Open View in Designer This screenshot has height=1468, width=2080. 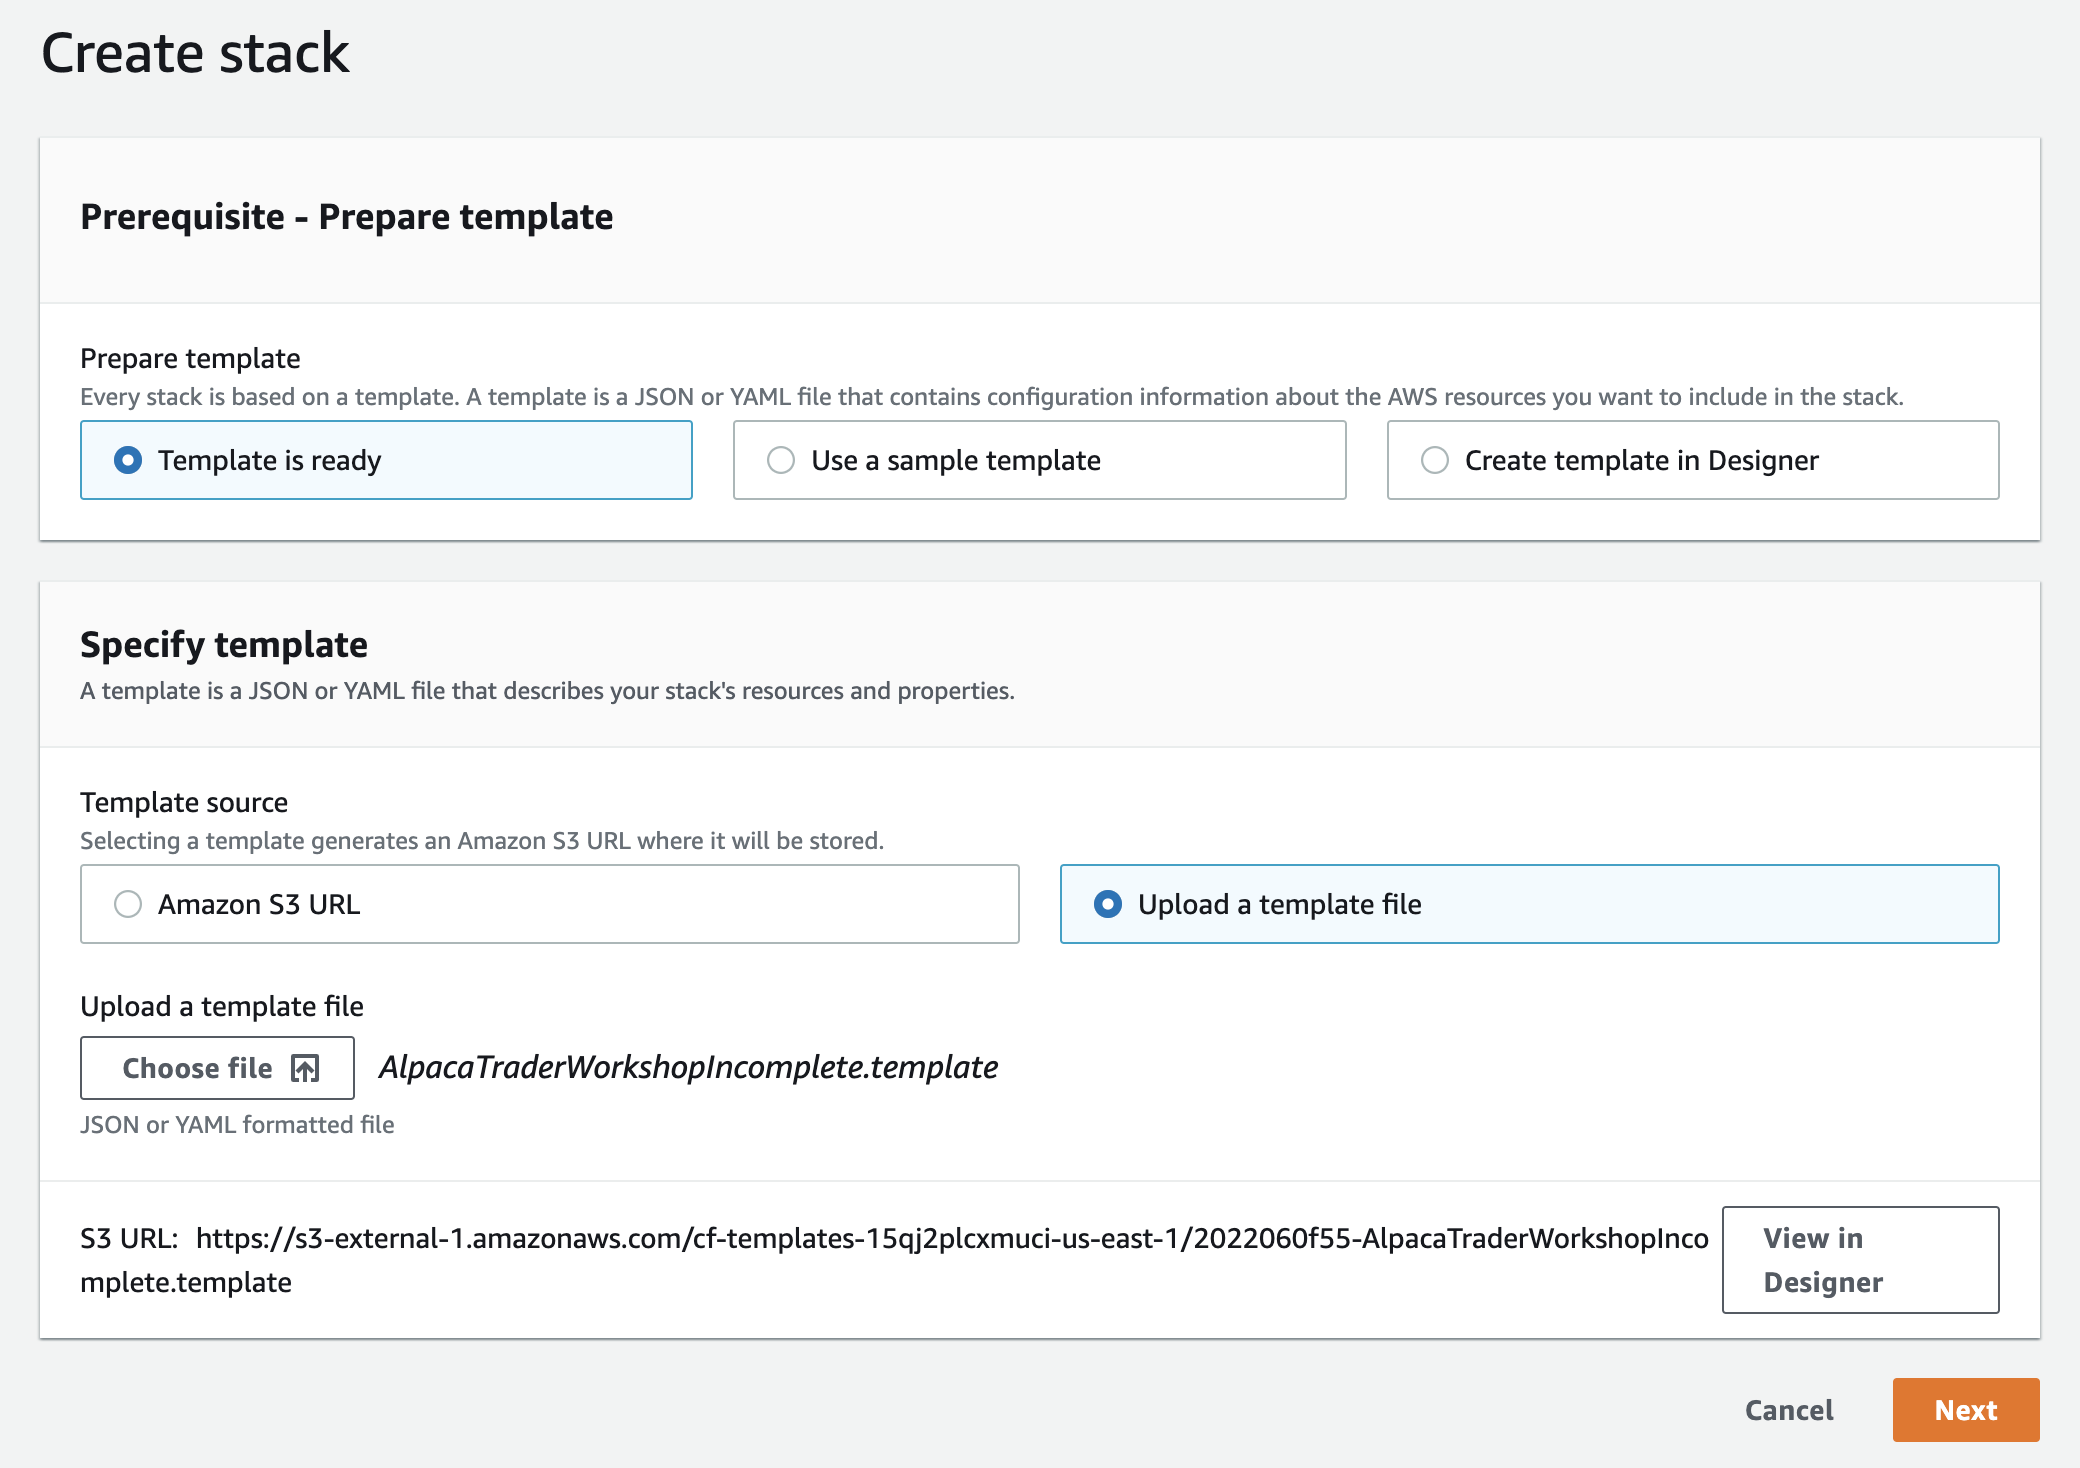[1859, 1259]
